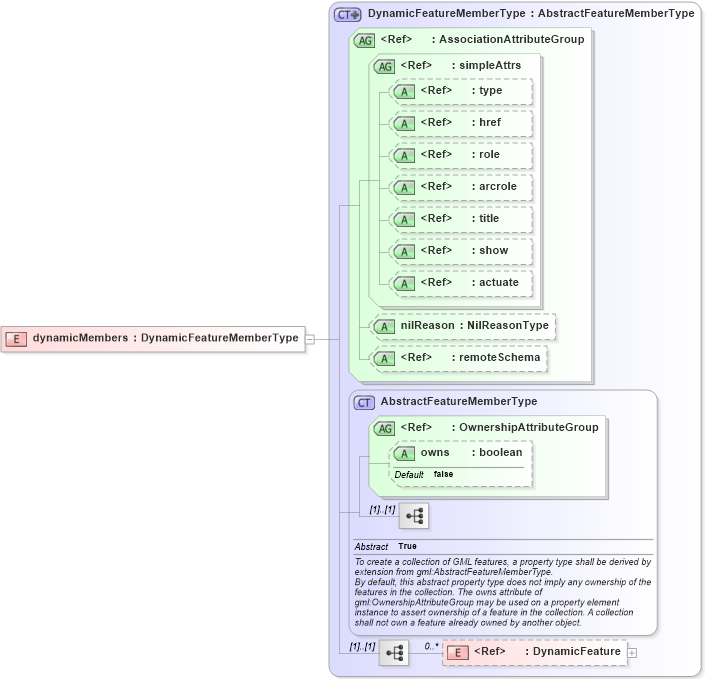Select the ': remoteSchema' attribute text
706x679 pixels.
click(x=496, y=357)
